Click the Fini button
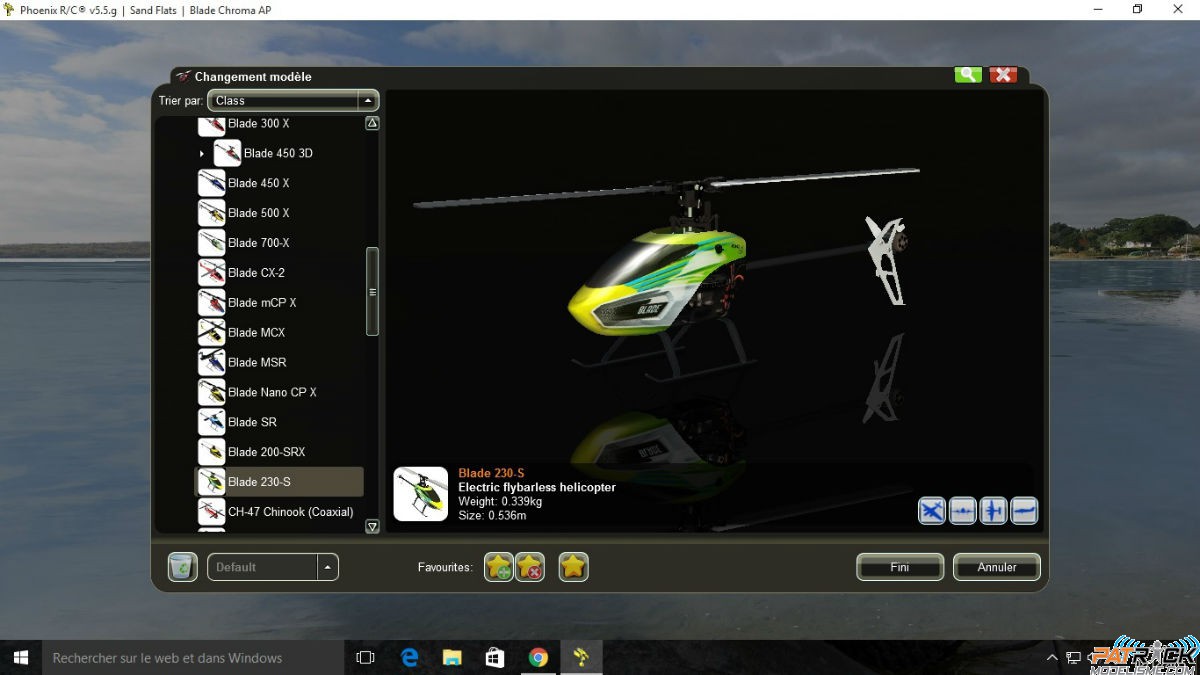This screenshot has width=1200, height=675. point(899,567)
